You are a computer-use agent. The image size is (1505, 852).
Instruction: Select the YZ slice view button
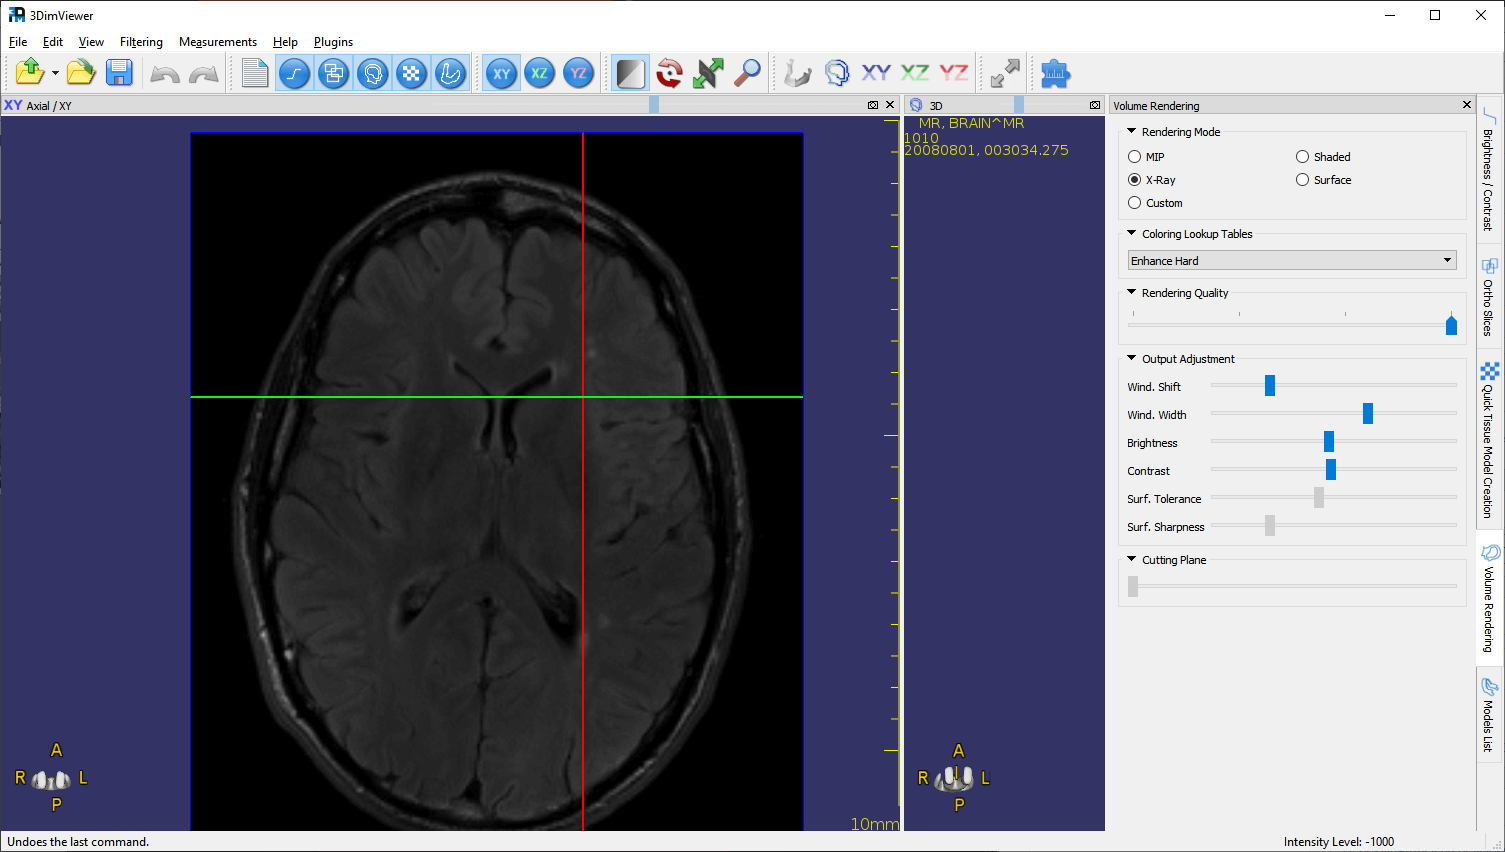tap(578, 73)
